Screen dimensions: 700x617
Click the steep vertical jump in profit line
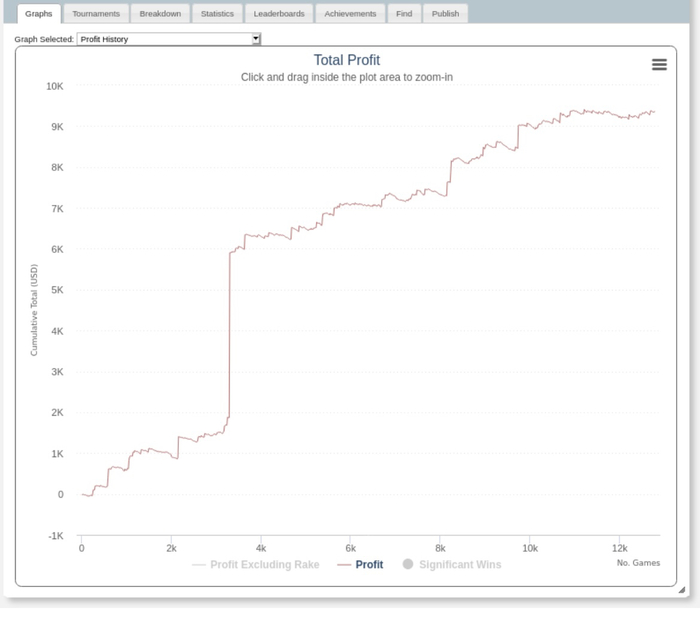tap(229, 335)
